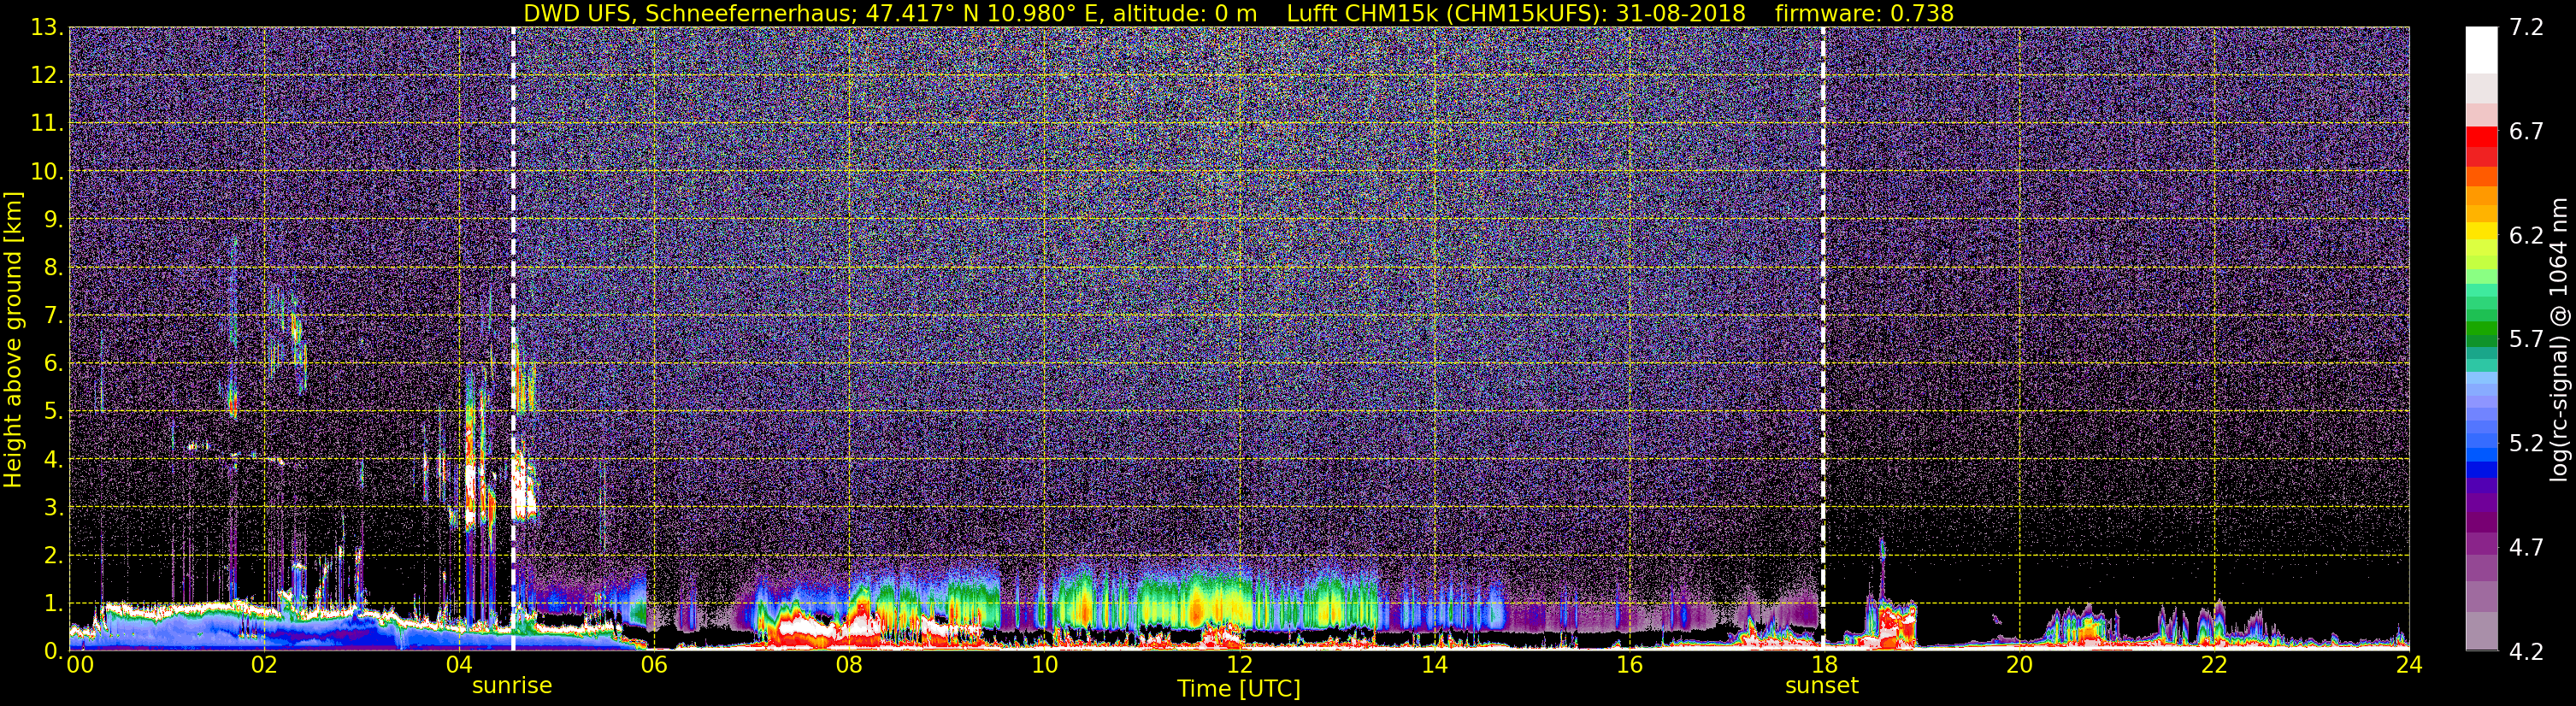Click the white top of the colorbar
Viewport: 2576px width, 706px height.
click(2480, 50)
